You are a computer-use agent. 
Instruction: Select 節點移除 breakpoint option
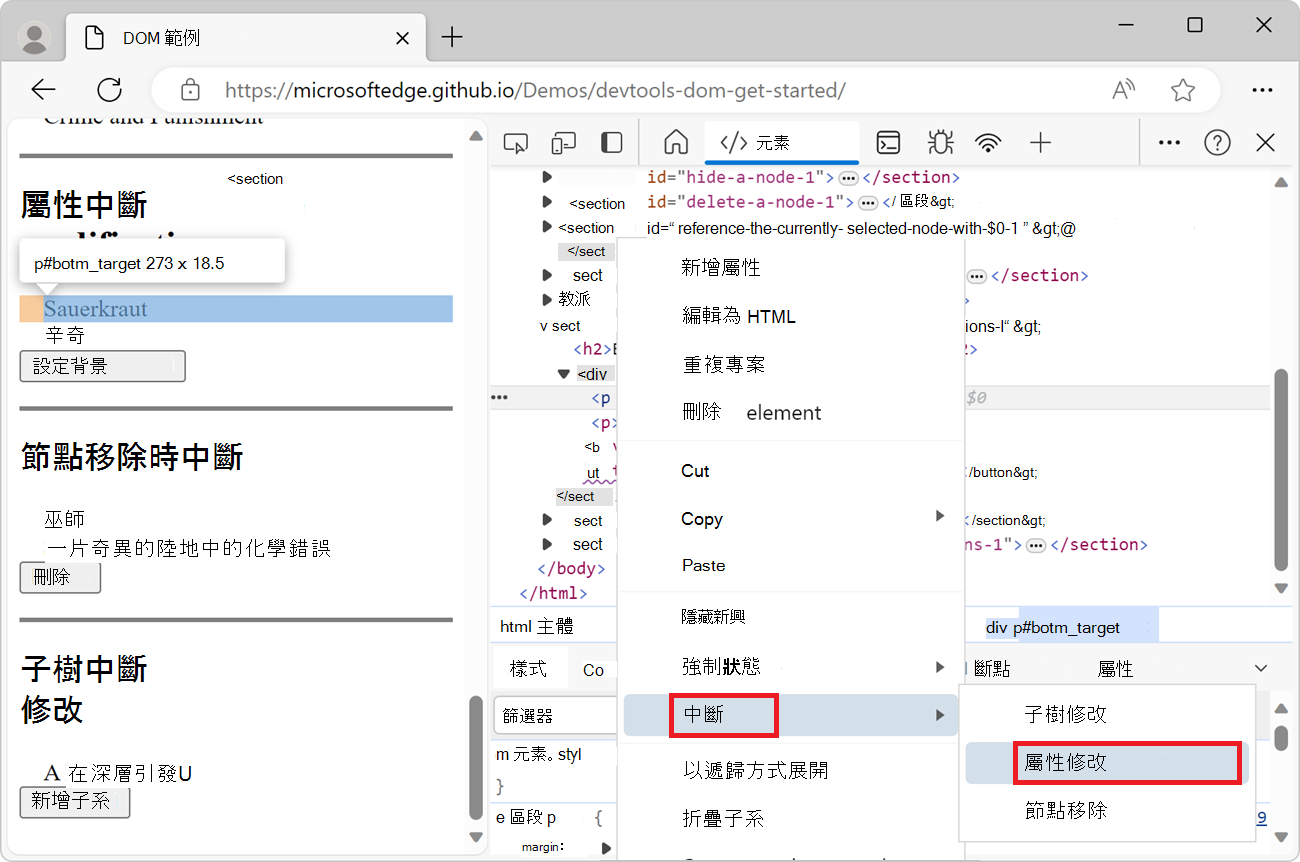point(1106,810)
